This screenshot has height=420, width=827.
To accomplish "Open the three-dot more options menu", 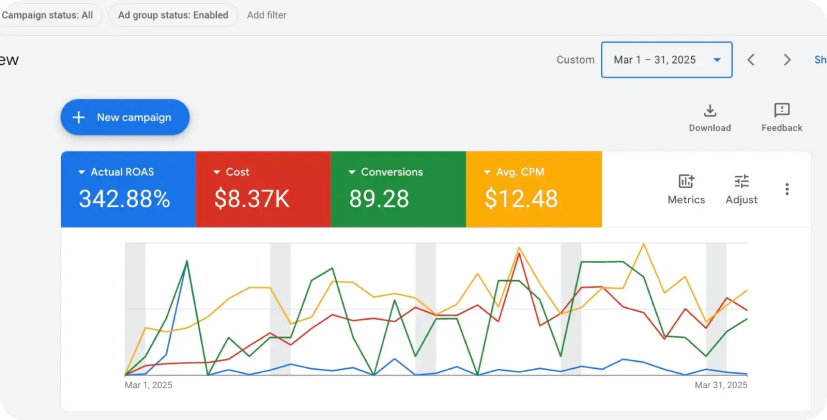I will [787, 189].
